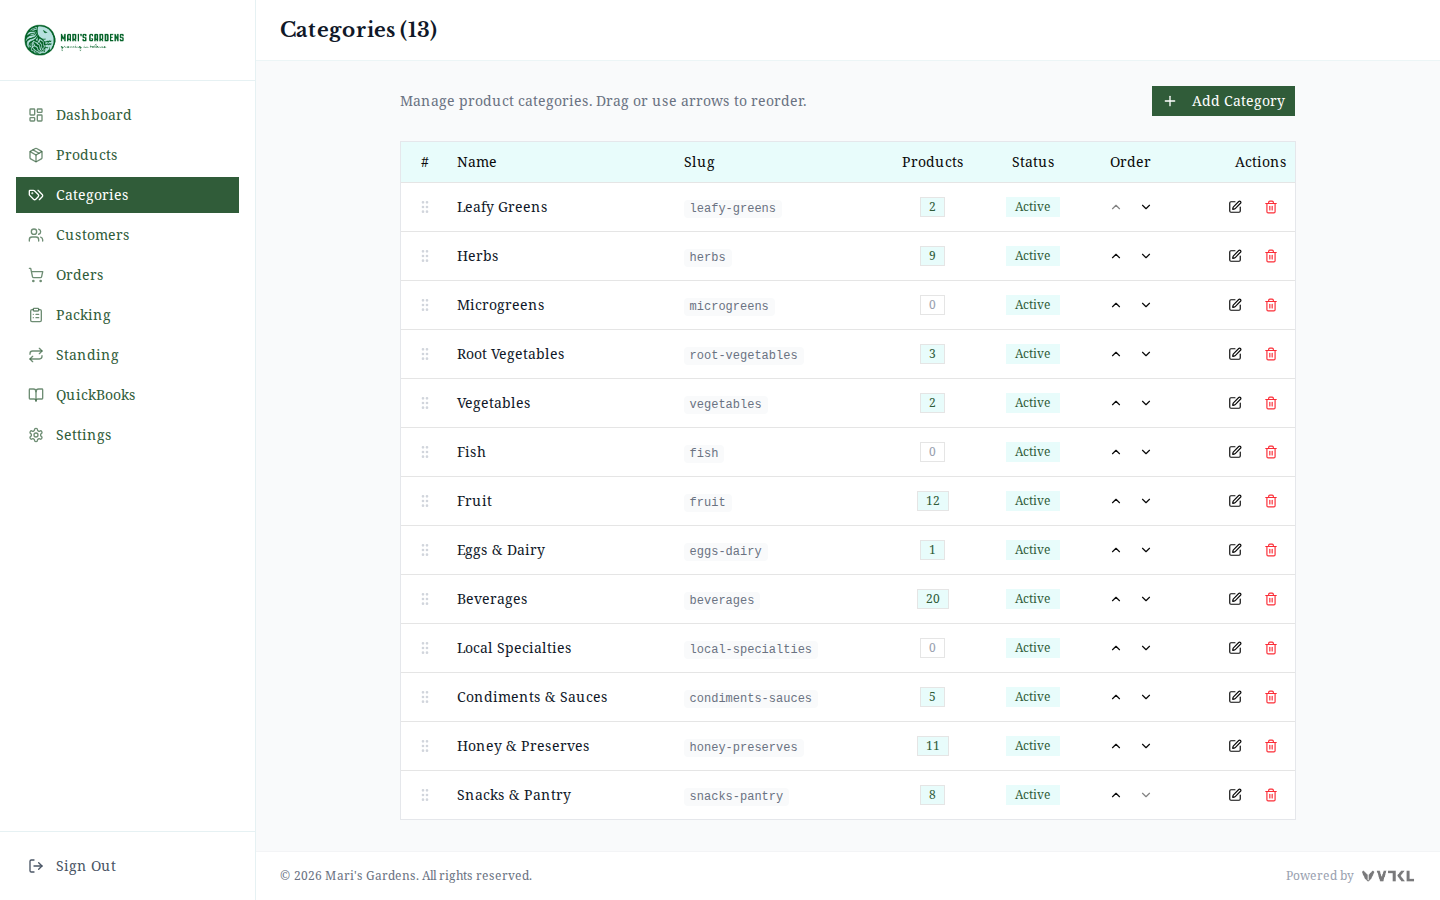The image size is (1440, 900).
Task: Delete the Eggs & Dairy category
Action: 1271,550
